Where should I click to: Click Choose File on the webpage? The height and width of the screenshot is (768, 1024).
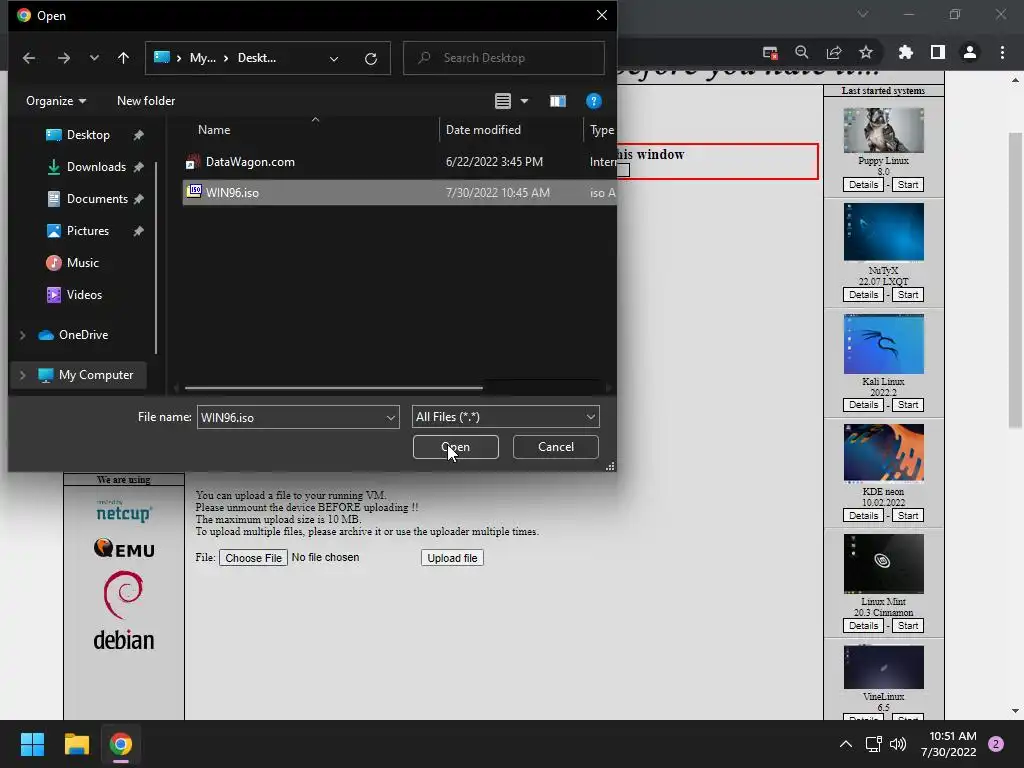click(x=253, y=558)
